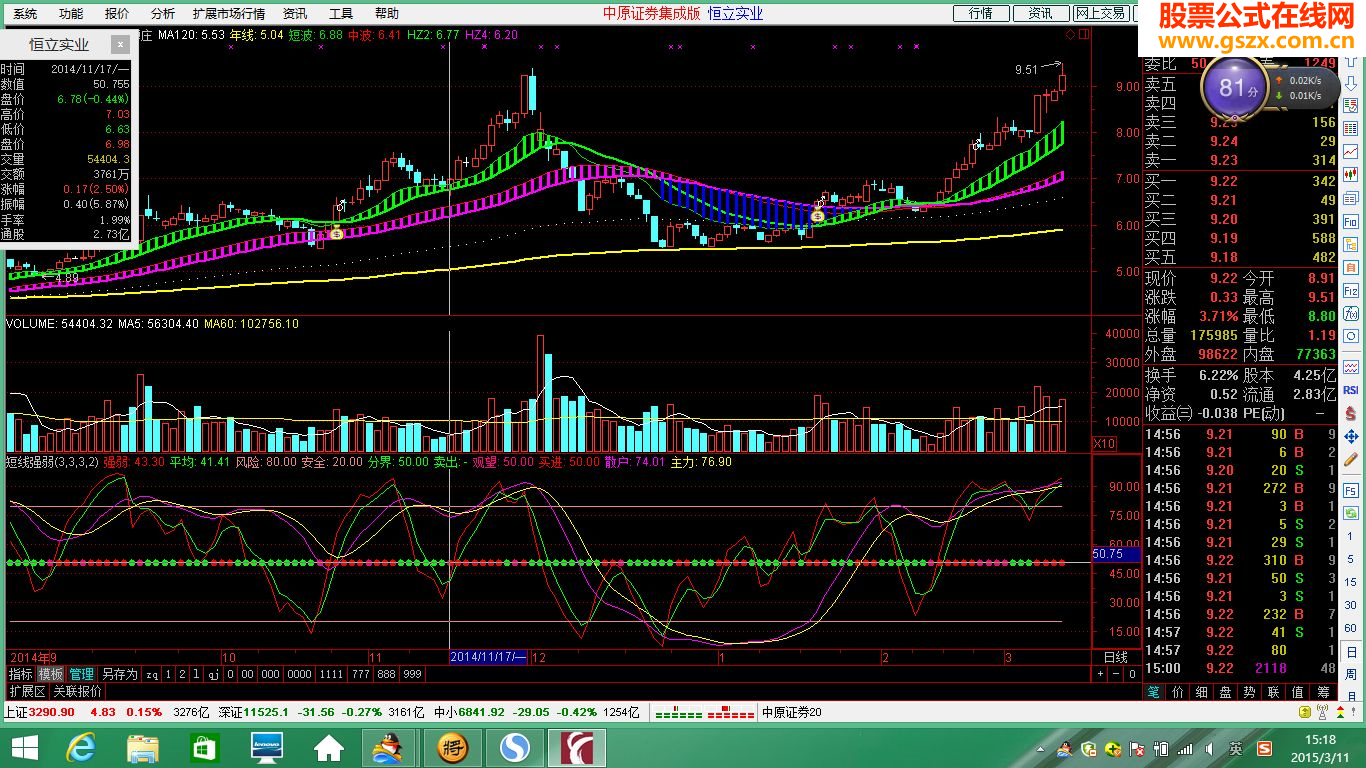Click the 网上交易 button

[1101, 13]
